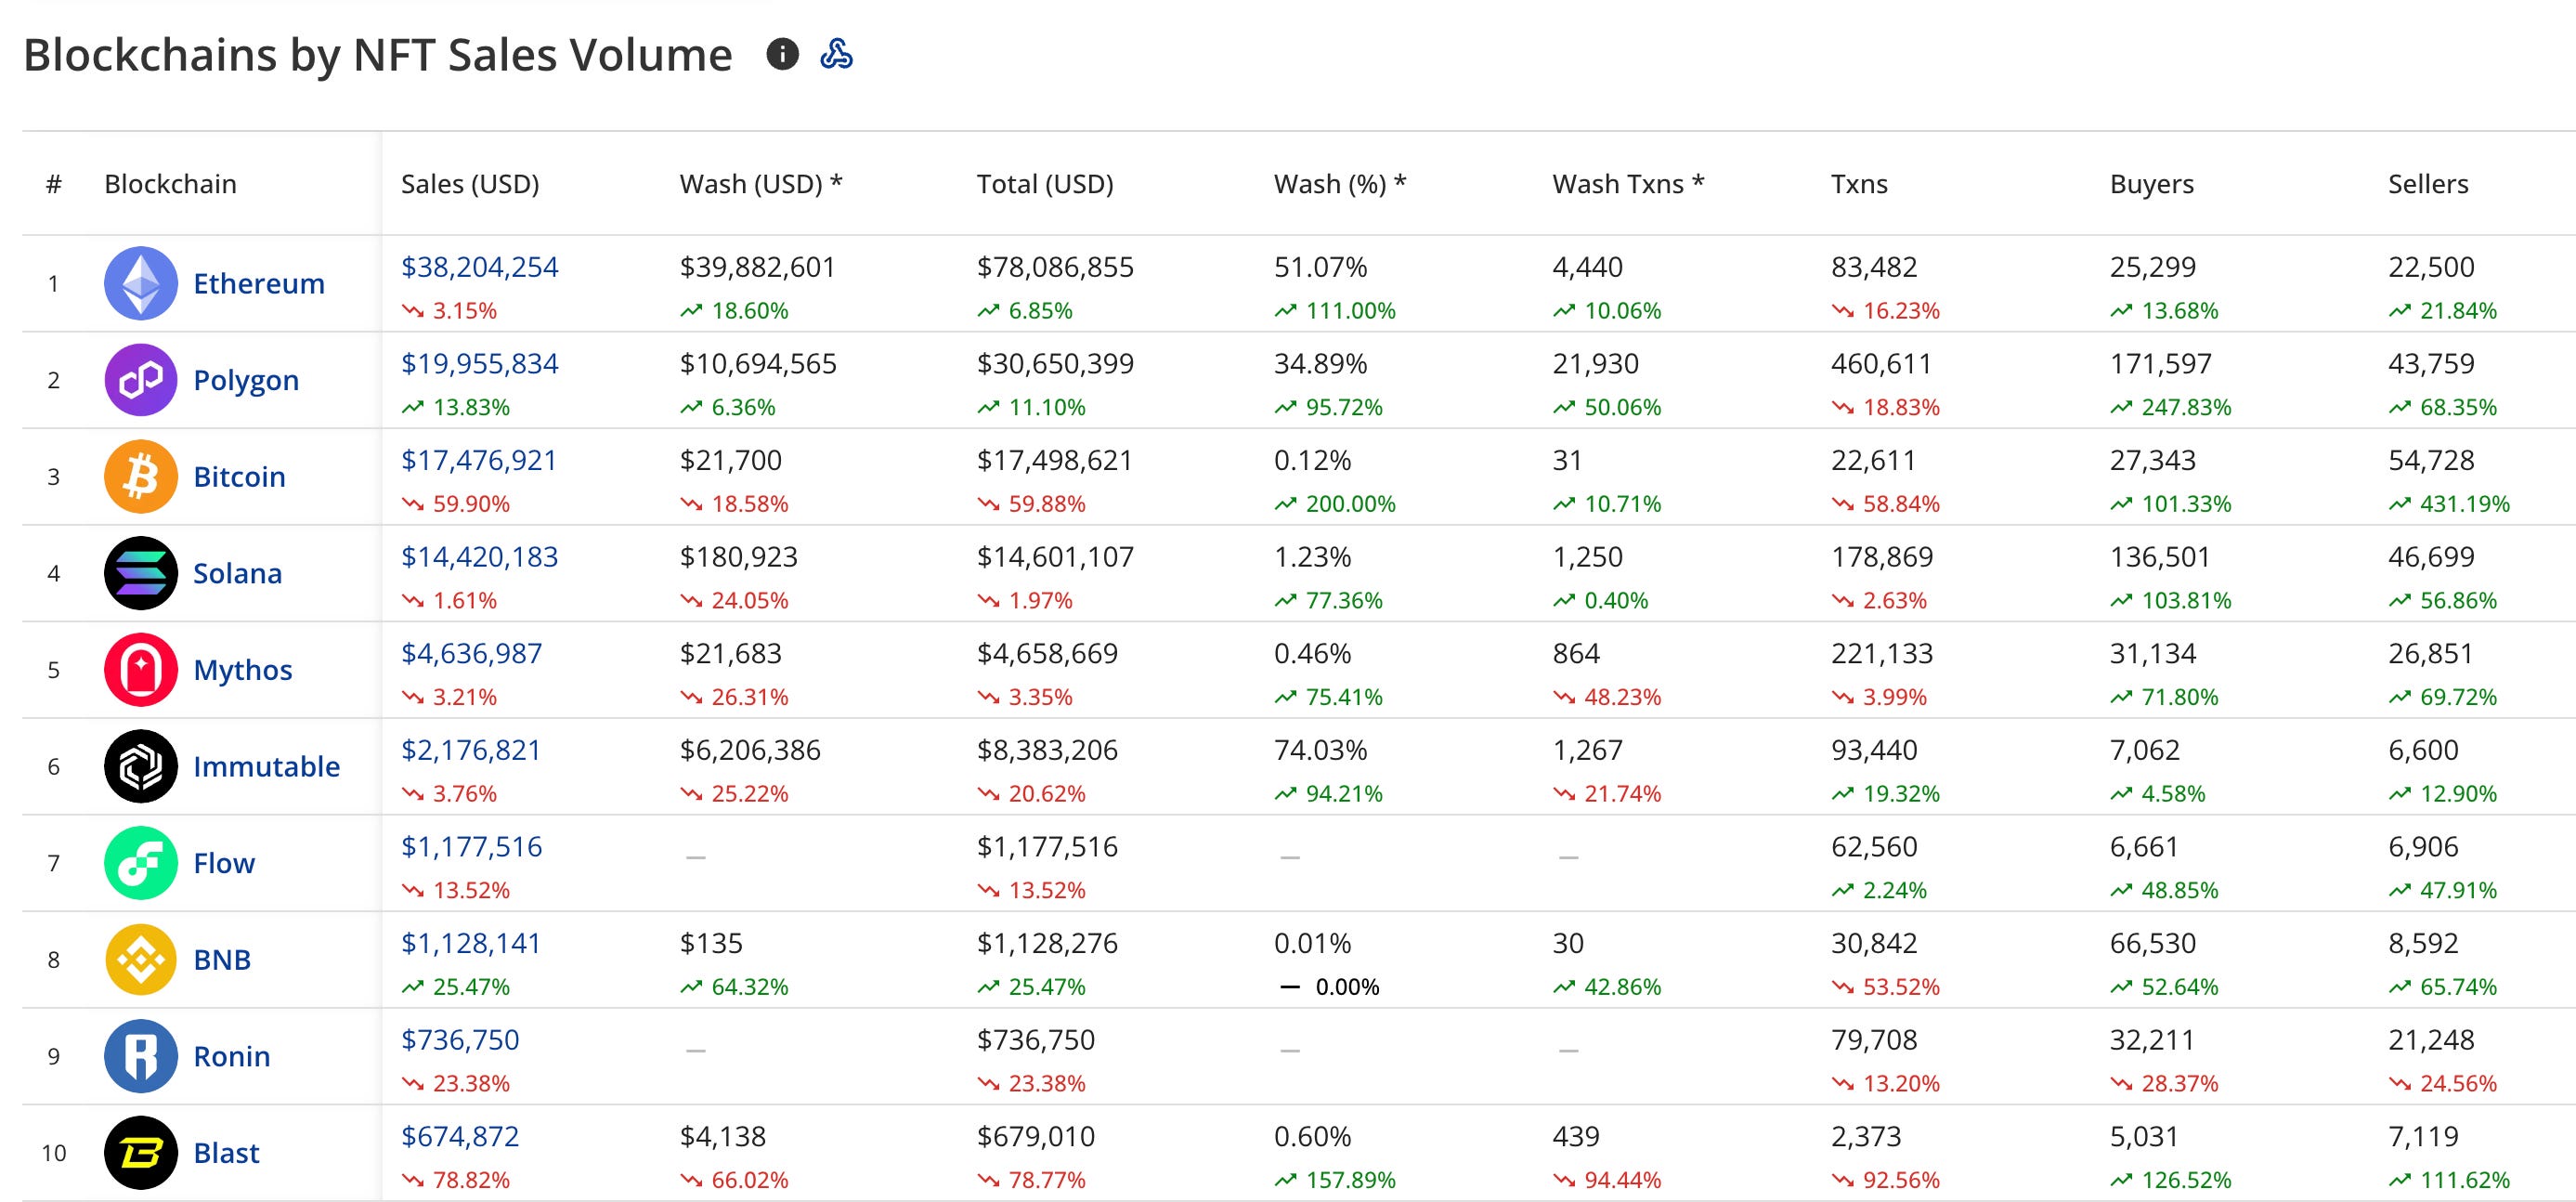Click the Flow logo icon
2576x1202 pixels.
141,863
